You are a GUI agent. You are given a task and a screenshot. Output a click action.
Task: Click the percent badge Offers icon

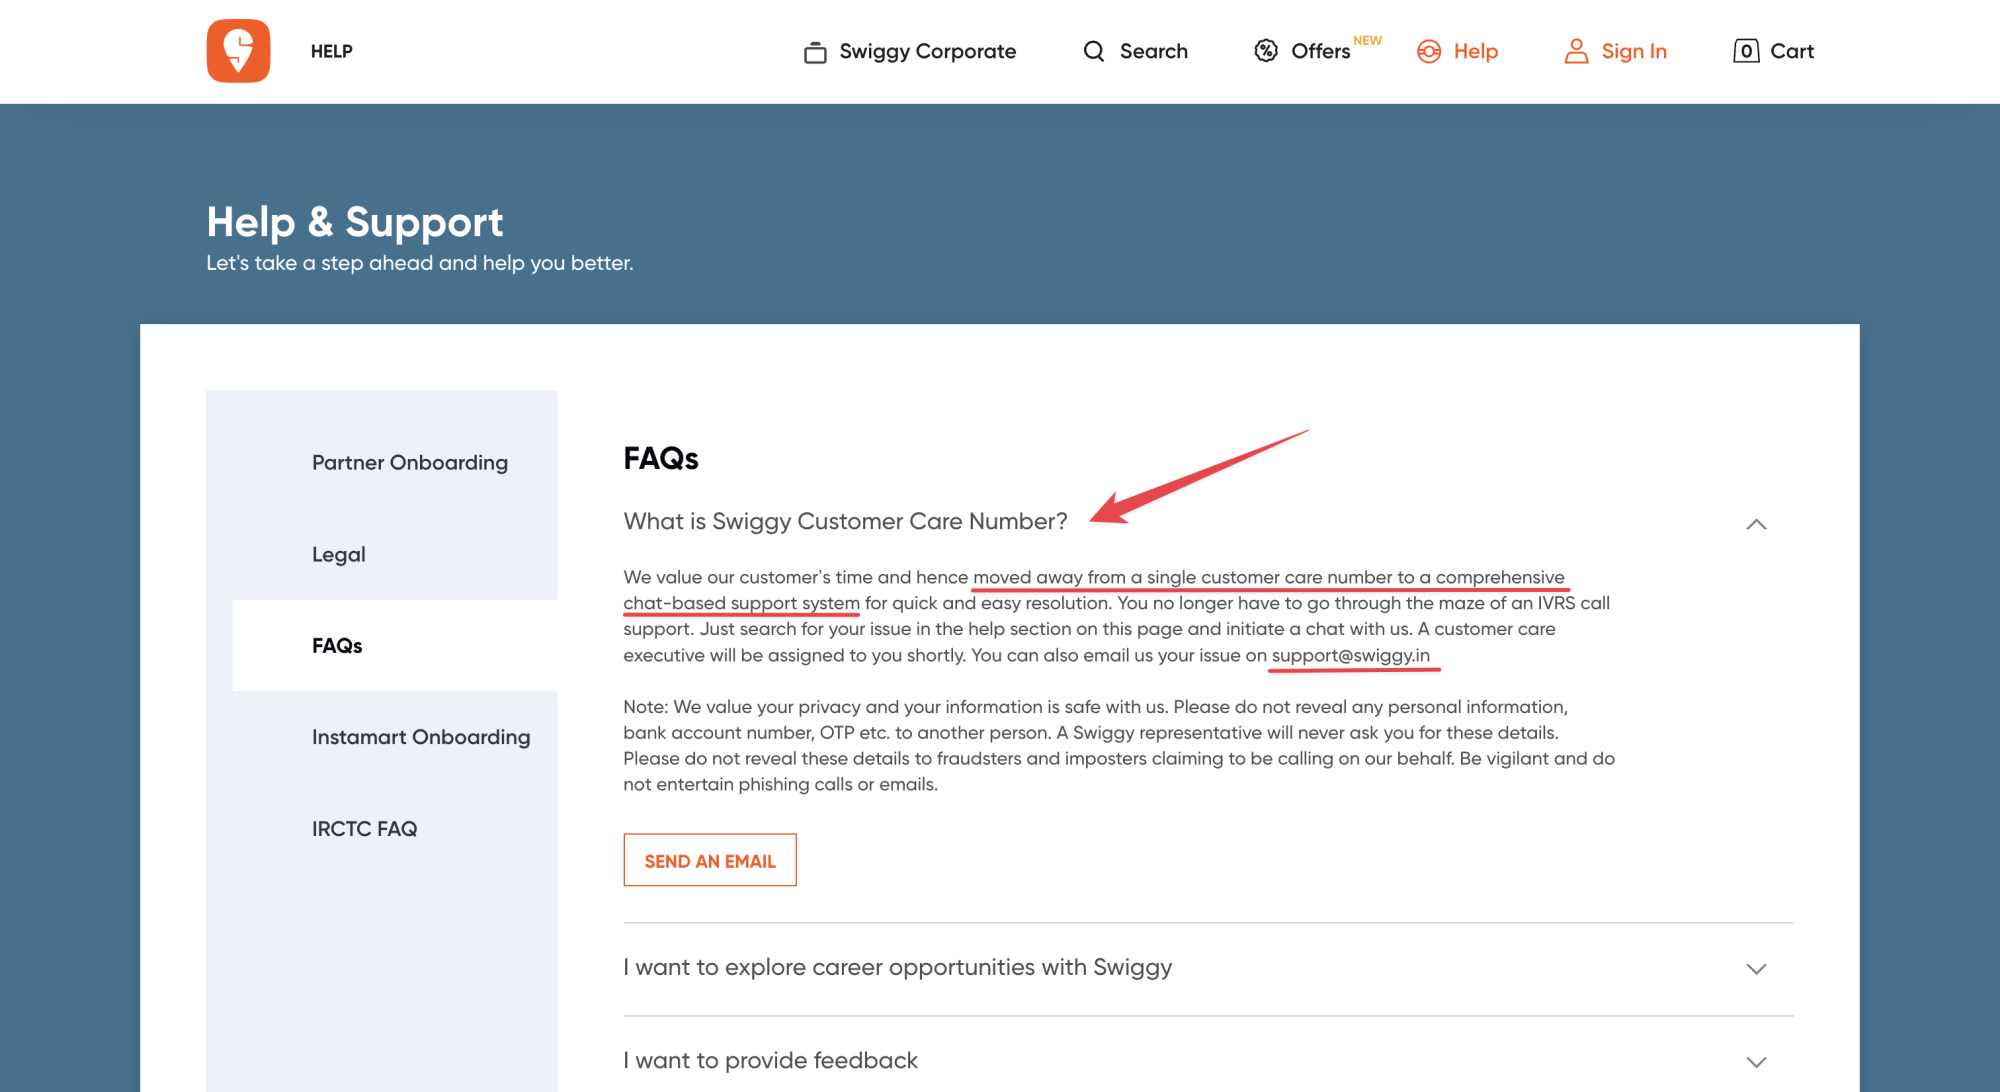click(1266, 51)
